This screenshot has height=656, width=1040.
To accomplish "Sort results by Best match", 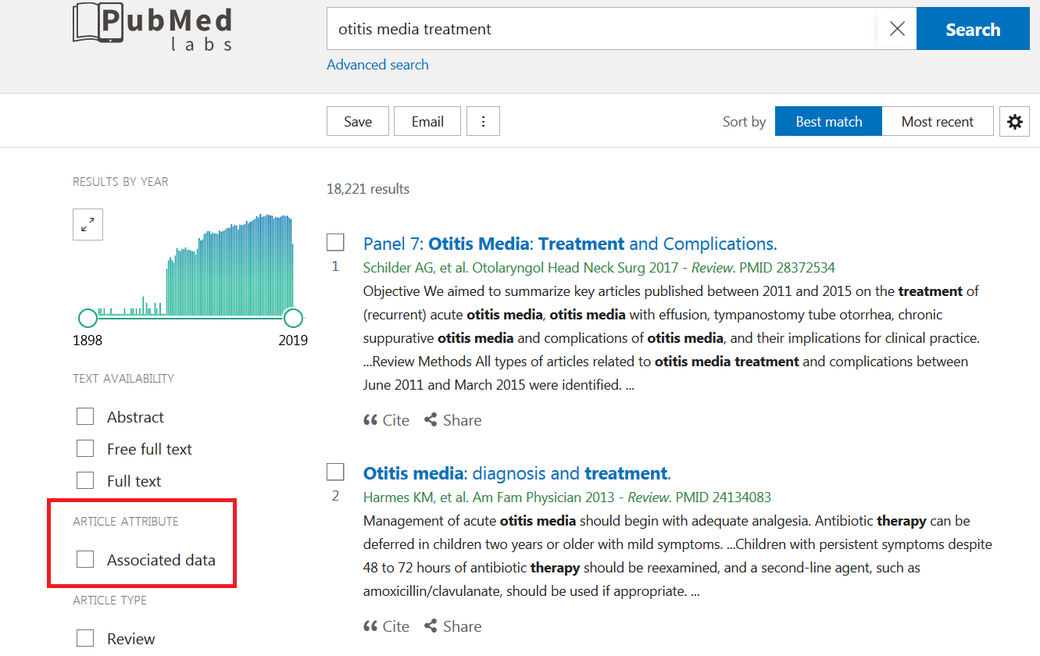I will 828,121.
